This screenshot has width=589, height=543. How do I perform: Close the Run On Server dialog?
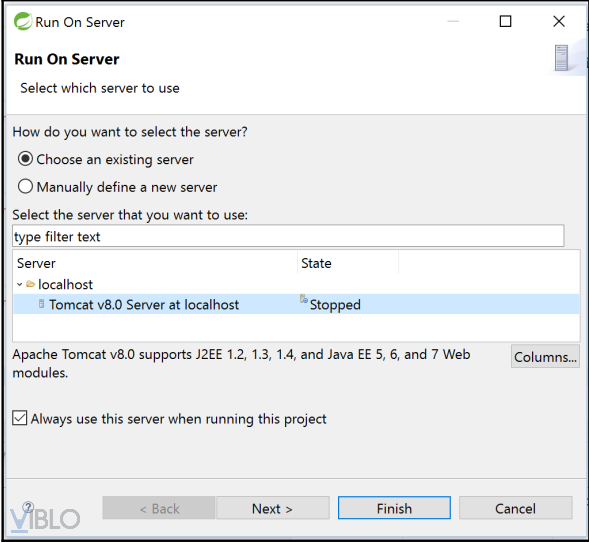[559, 21]
